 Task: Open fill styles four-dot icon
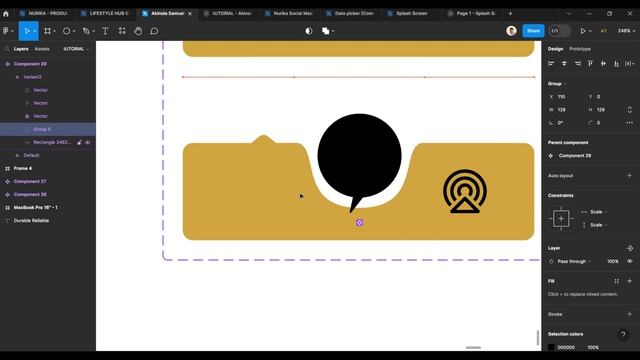pyautogui.click(x=616, y=281)
